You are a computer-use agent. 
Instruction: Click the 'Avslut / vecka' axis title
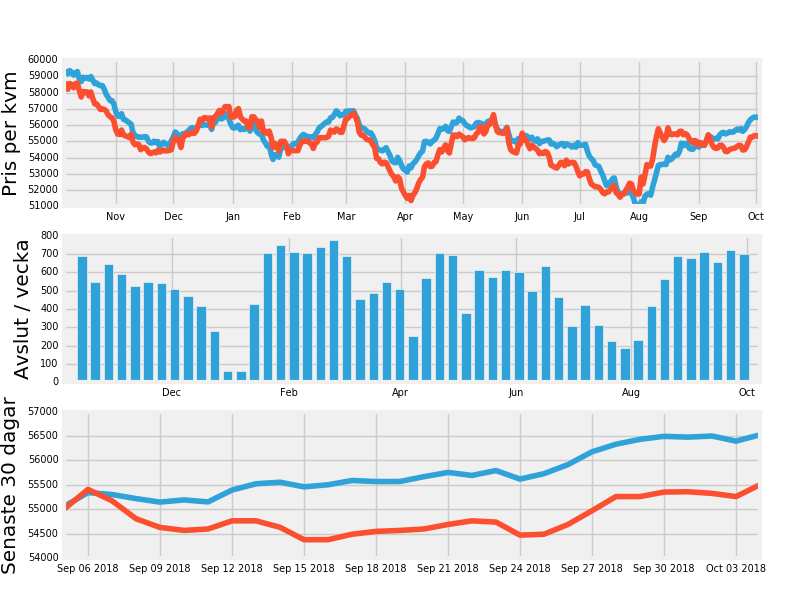(x=22, y=309)
